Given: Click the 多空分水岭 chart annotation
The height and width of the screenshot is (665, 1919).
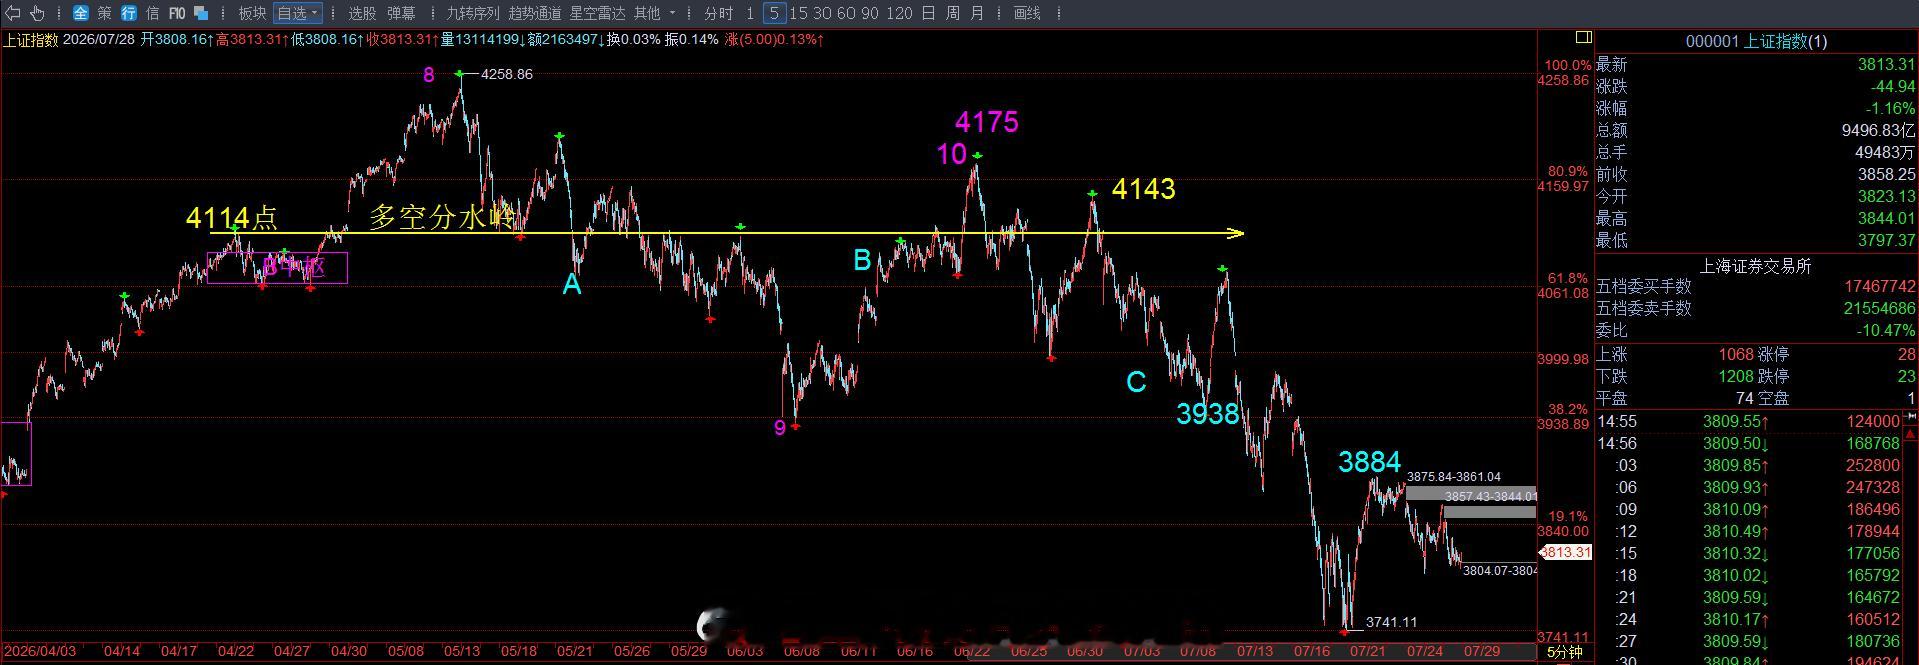Looking at the screenshot, I should (x=441, y=217).
